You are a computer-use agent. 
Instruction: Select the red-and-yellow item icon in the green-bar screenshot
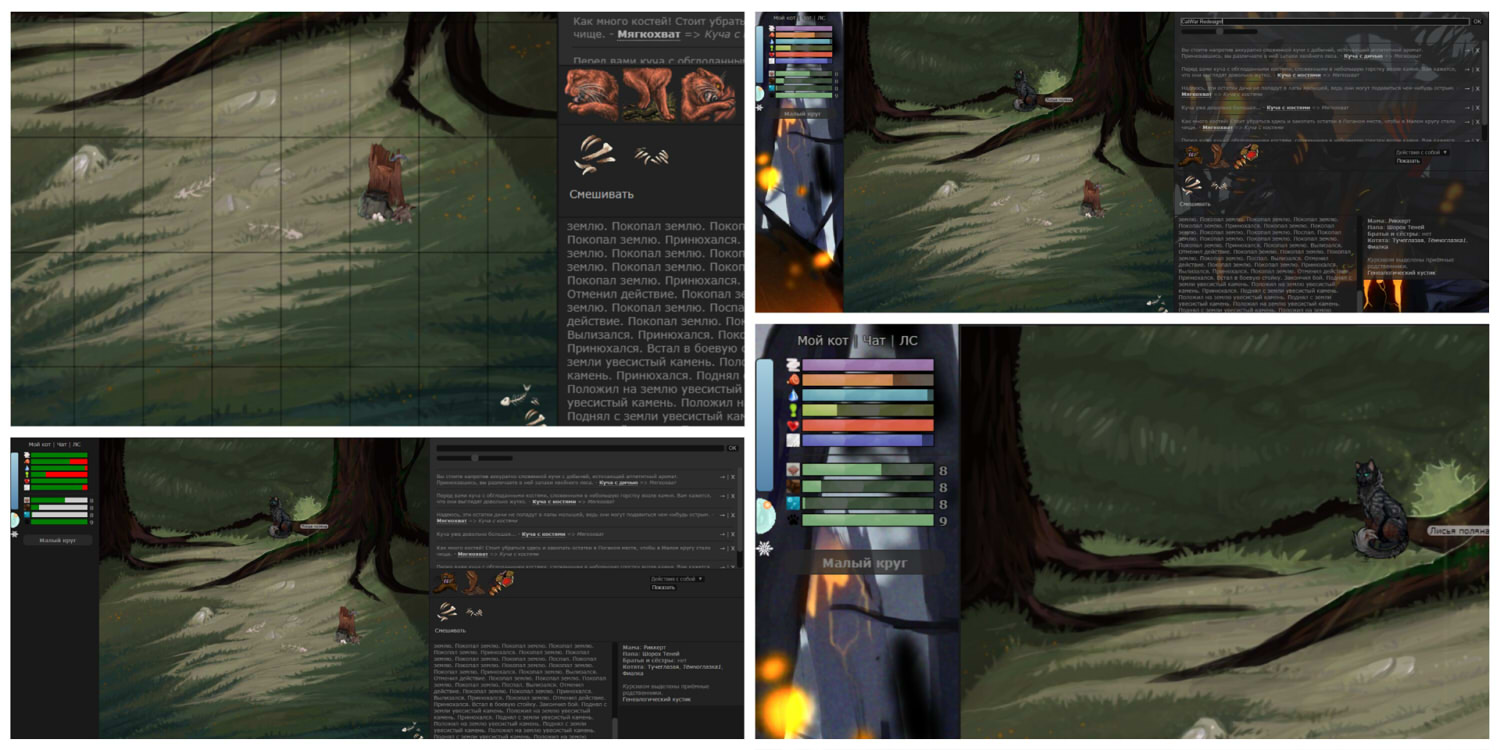pyautogui.click(x=504, y=582)
